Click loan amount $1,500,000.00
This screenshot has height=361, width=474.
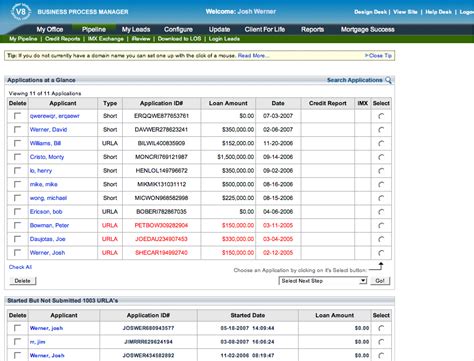tap(235, 157)
